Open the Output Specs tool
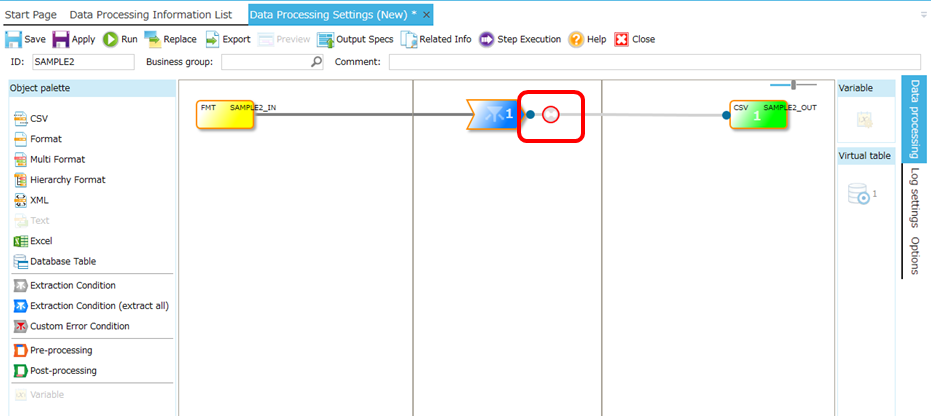 pyautogui.click(x=355, y=39)
